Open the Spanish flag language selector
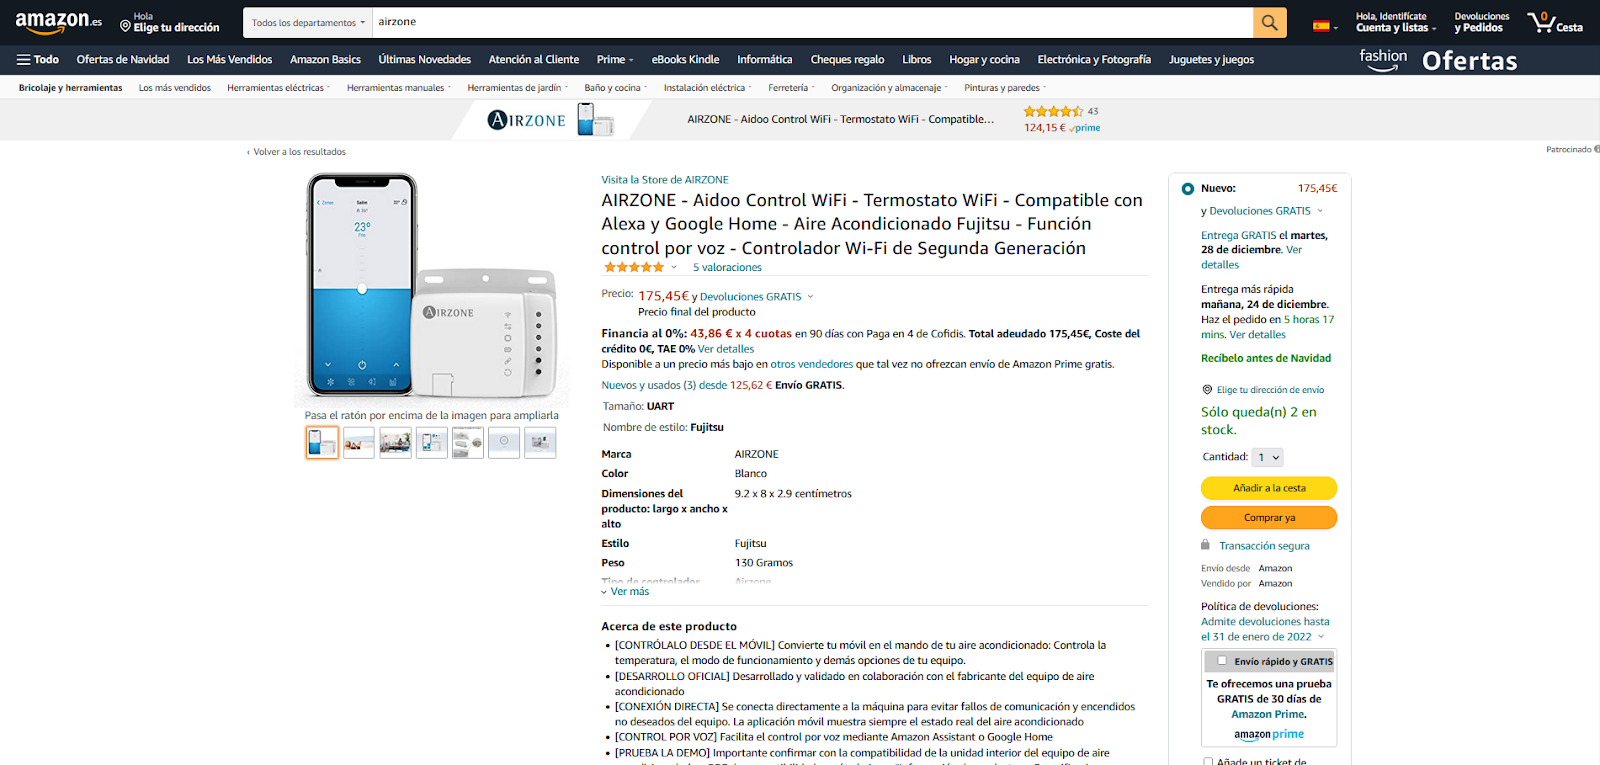 [1325, 25]
